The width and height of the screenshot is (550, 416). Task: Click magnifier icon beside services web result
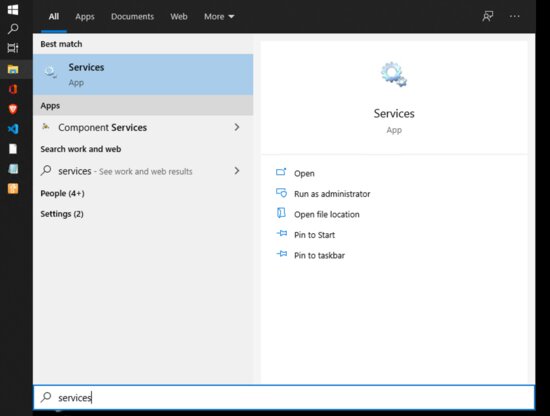(x=46, y=170)
